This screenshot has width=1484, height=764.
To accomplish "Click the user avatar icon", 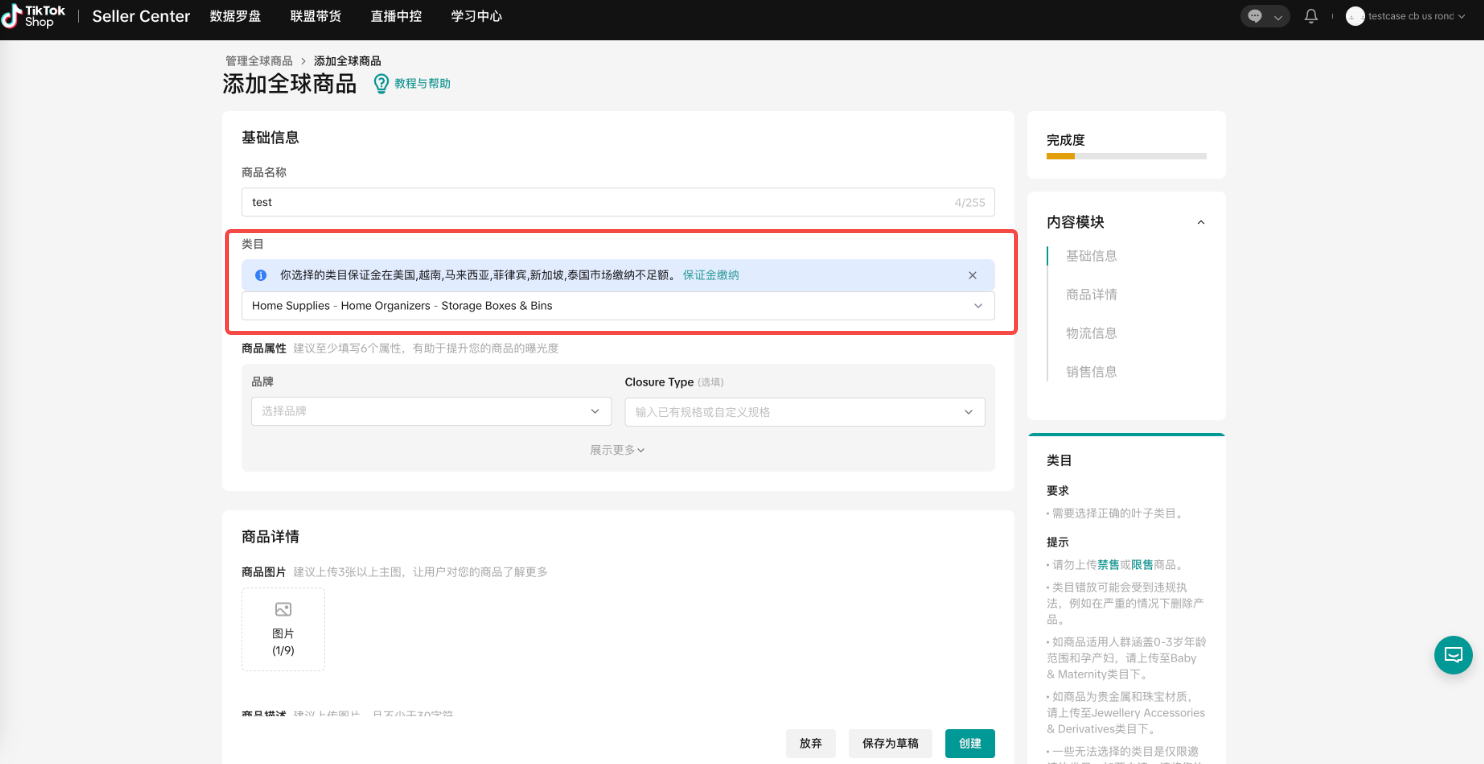I will click(x=1355, y=16).
